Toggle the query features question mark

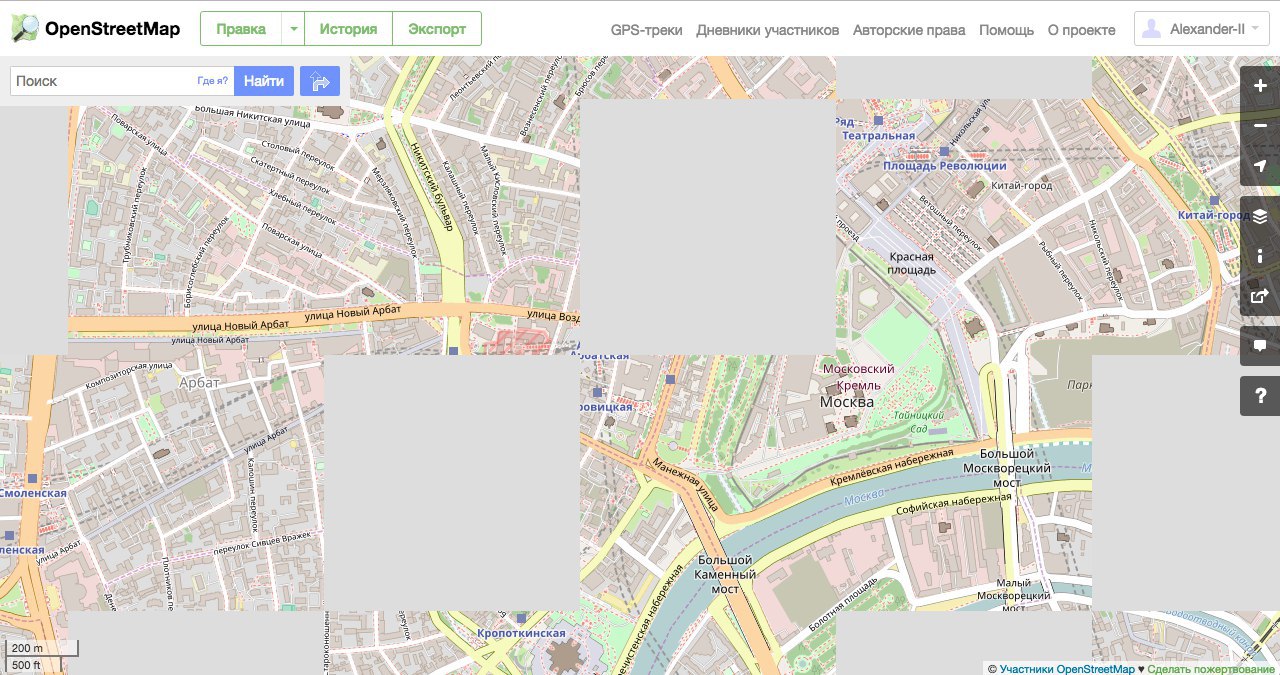(1260, 396)
